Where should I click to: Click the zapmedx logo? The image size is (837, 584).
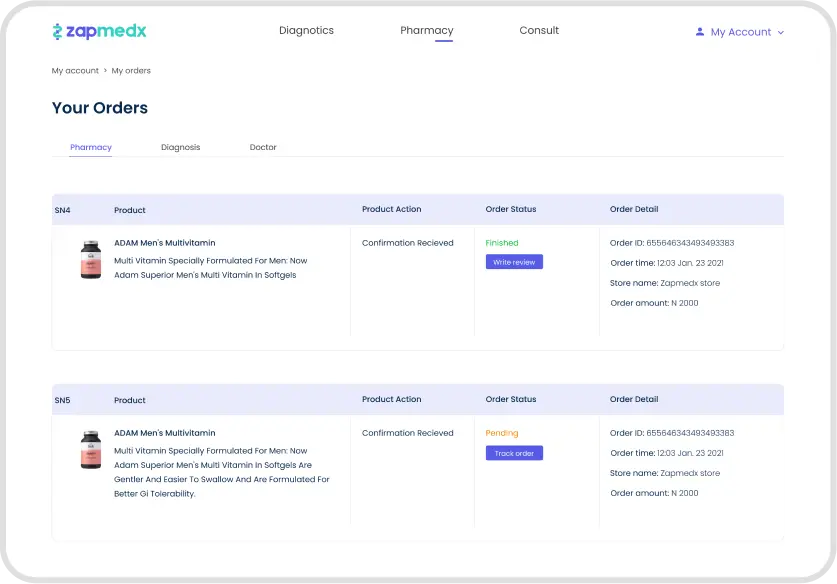coord(99,31)
